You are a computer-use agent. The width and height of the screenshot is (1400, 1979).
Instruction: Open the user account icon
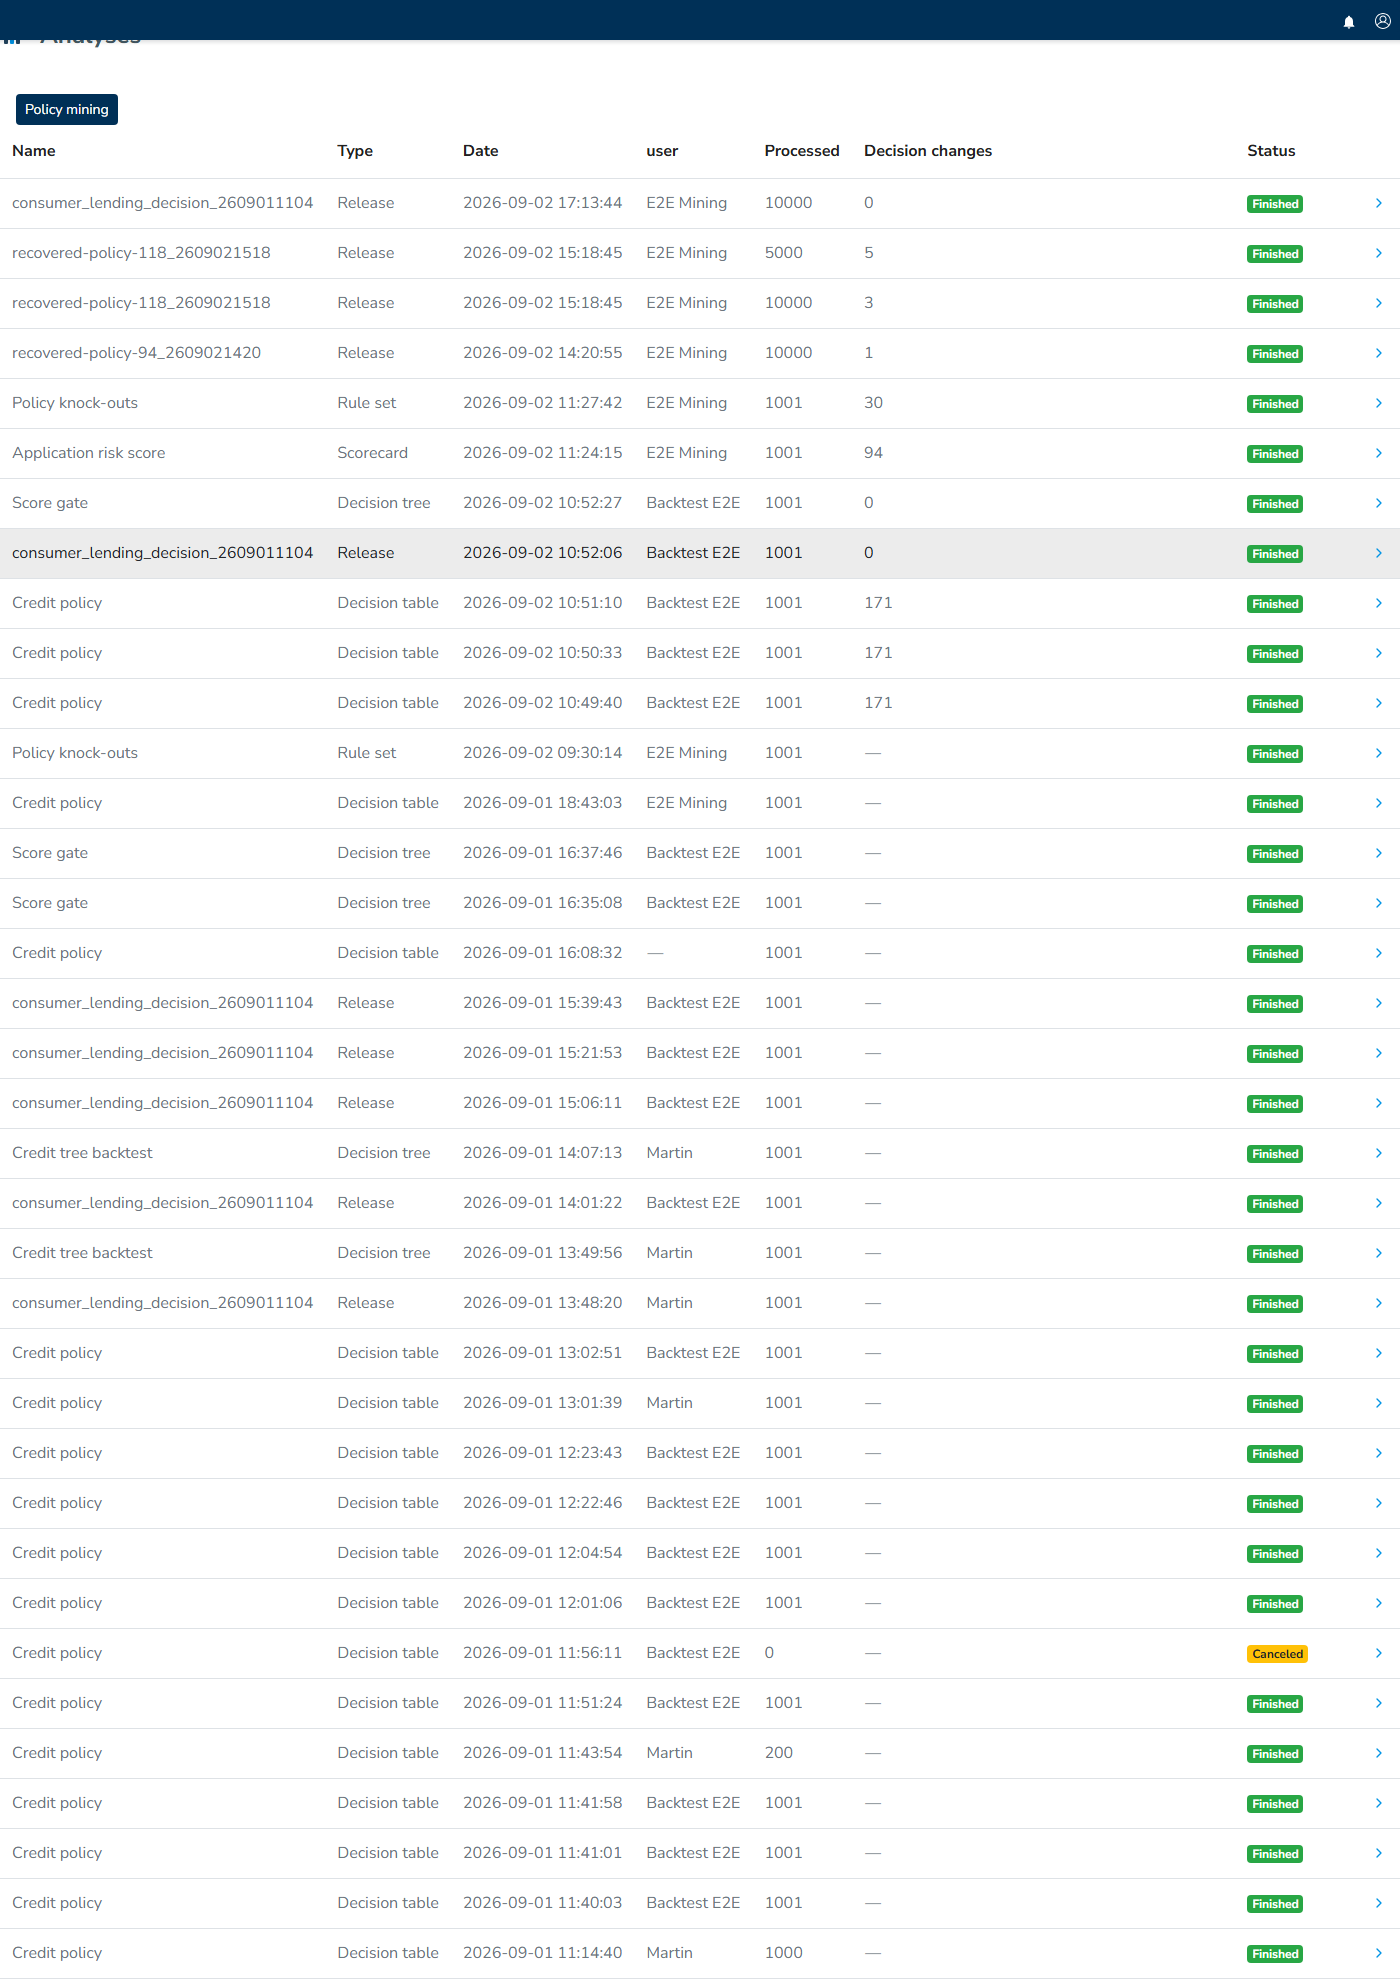tap(1382, 21)
